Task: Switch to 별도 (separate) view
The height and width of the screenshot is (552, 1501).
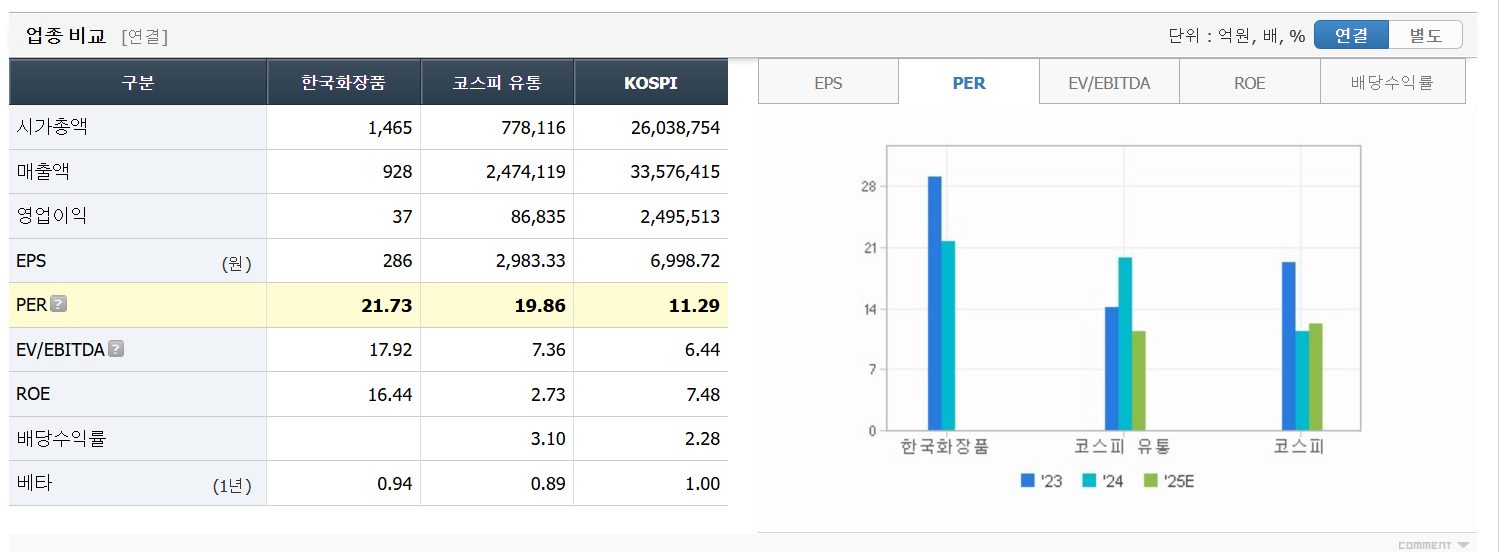Action: [1426, 35]
